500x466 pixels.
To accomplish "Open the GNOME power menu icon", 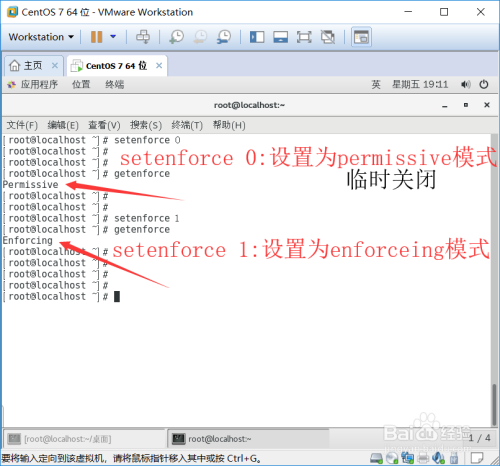I will click(x=484, y=85).
